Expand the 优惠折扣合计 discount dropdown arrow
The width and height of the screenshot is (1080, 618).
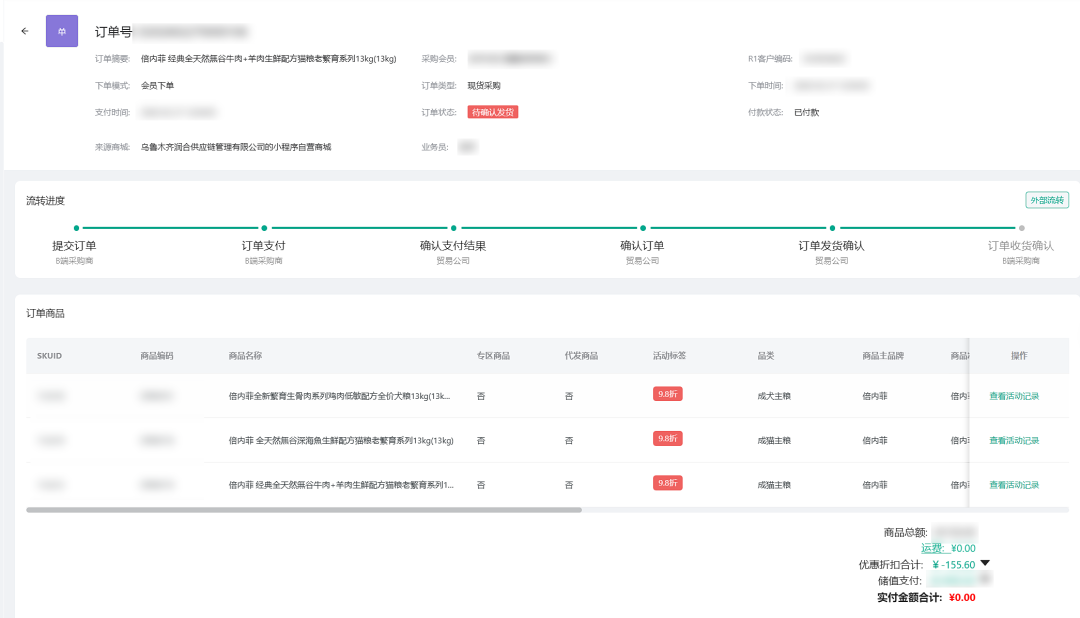pyautogui.click(x=985, y=563)
